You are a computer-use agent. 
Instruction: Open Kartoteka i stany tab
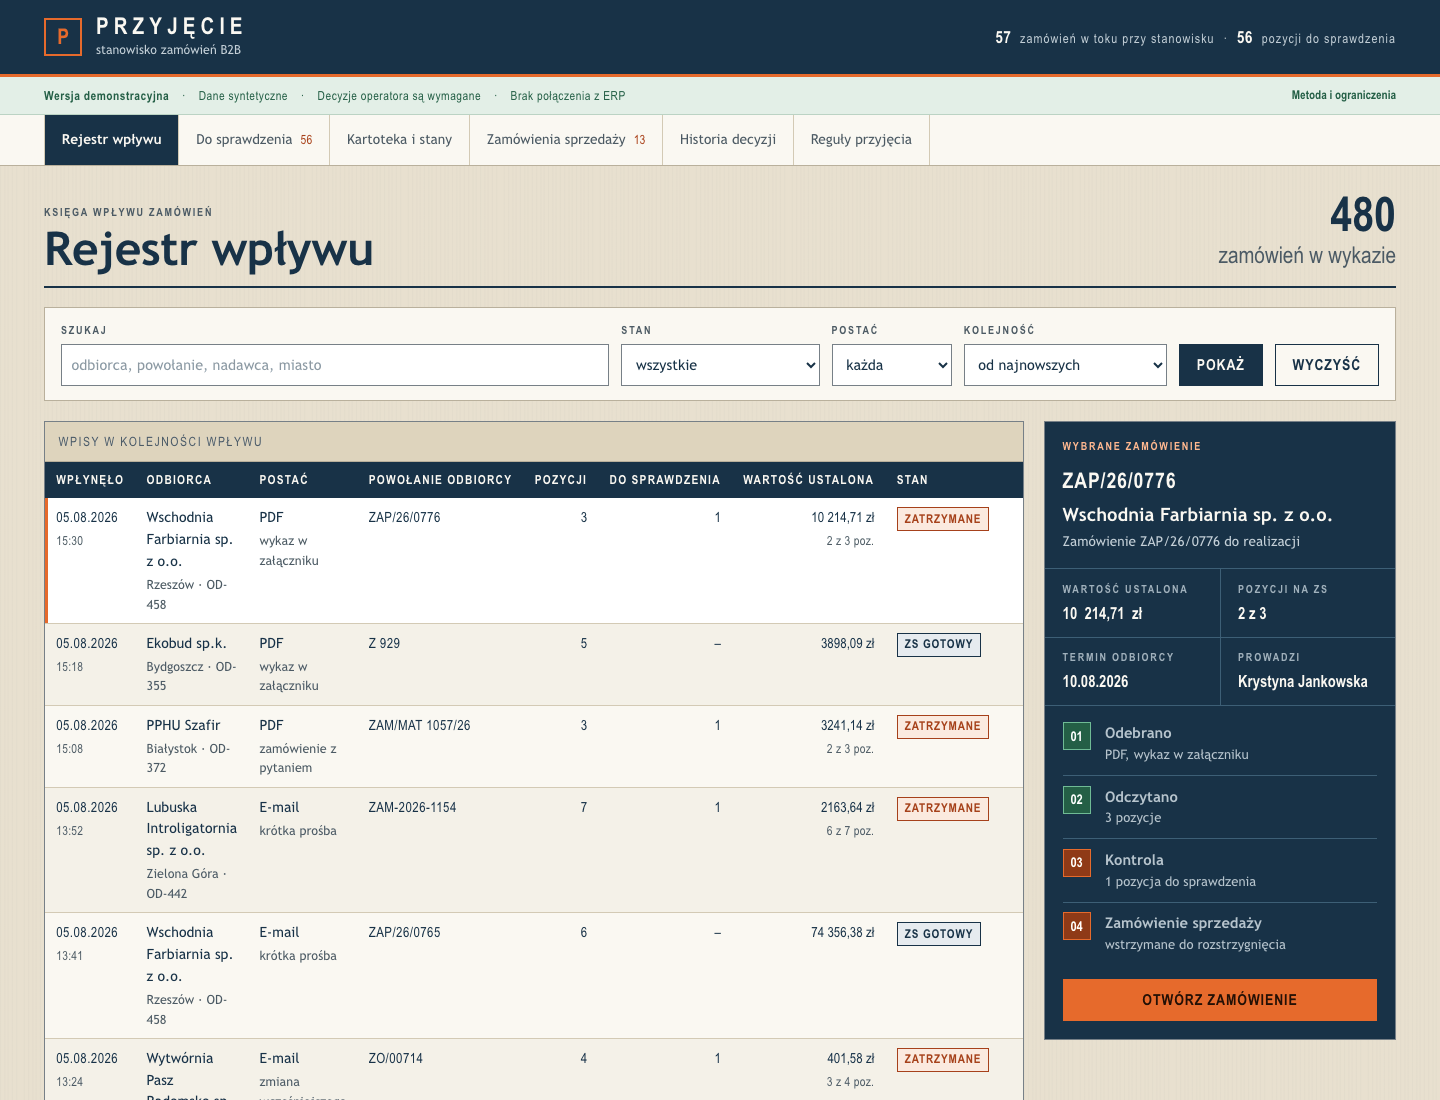tap(399, 139)
